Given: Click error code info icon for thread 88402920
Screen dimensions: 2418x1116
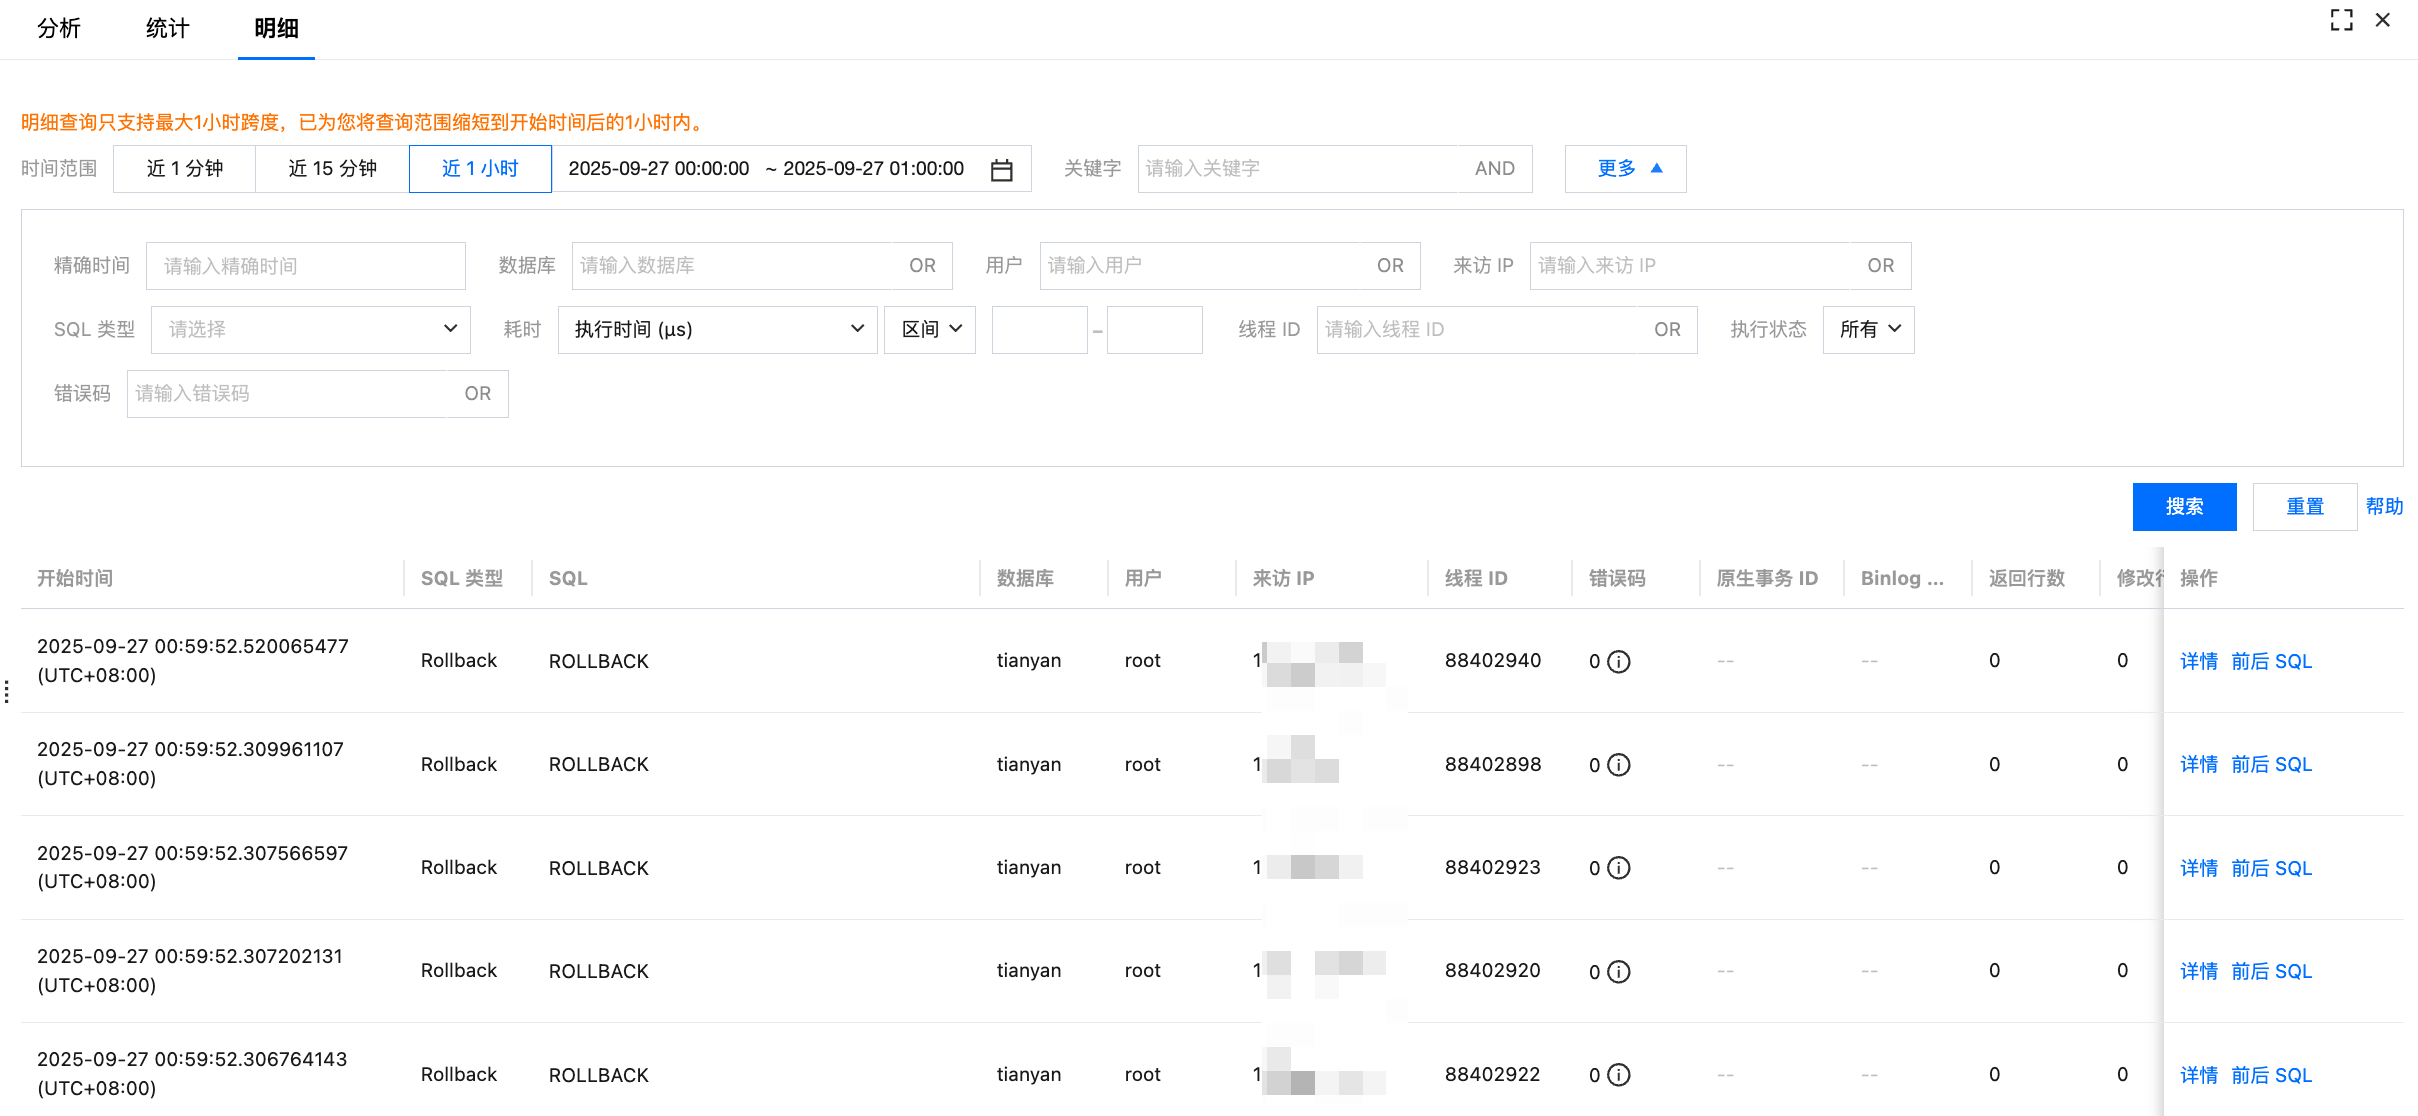Looking at the screenshot, I should (1618, 972).
